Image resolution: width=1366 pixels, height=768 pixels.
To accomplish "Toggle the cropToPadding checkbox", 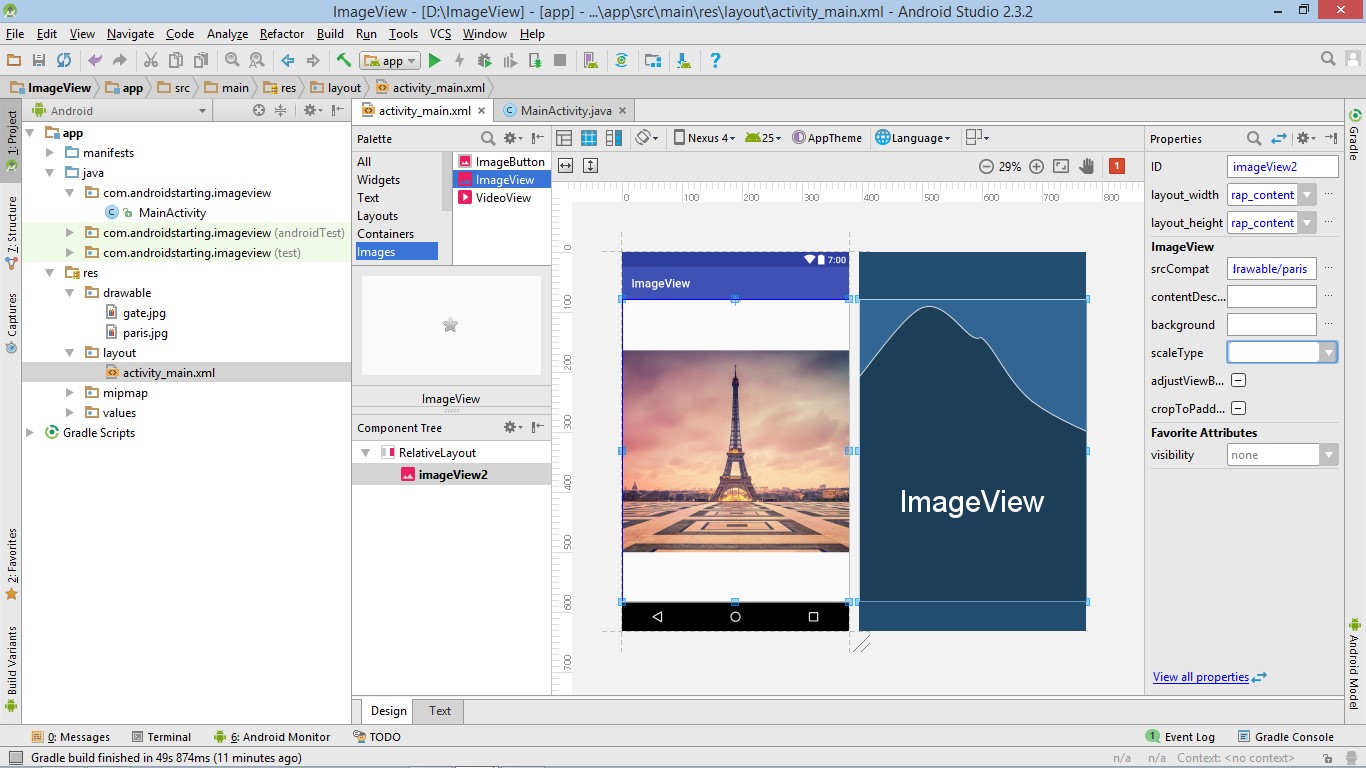I will click(1238, 409).
